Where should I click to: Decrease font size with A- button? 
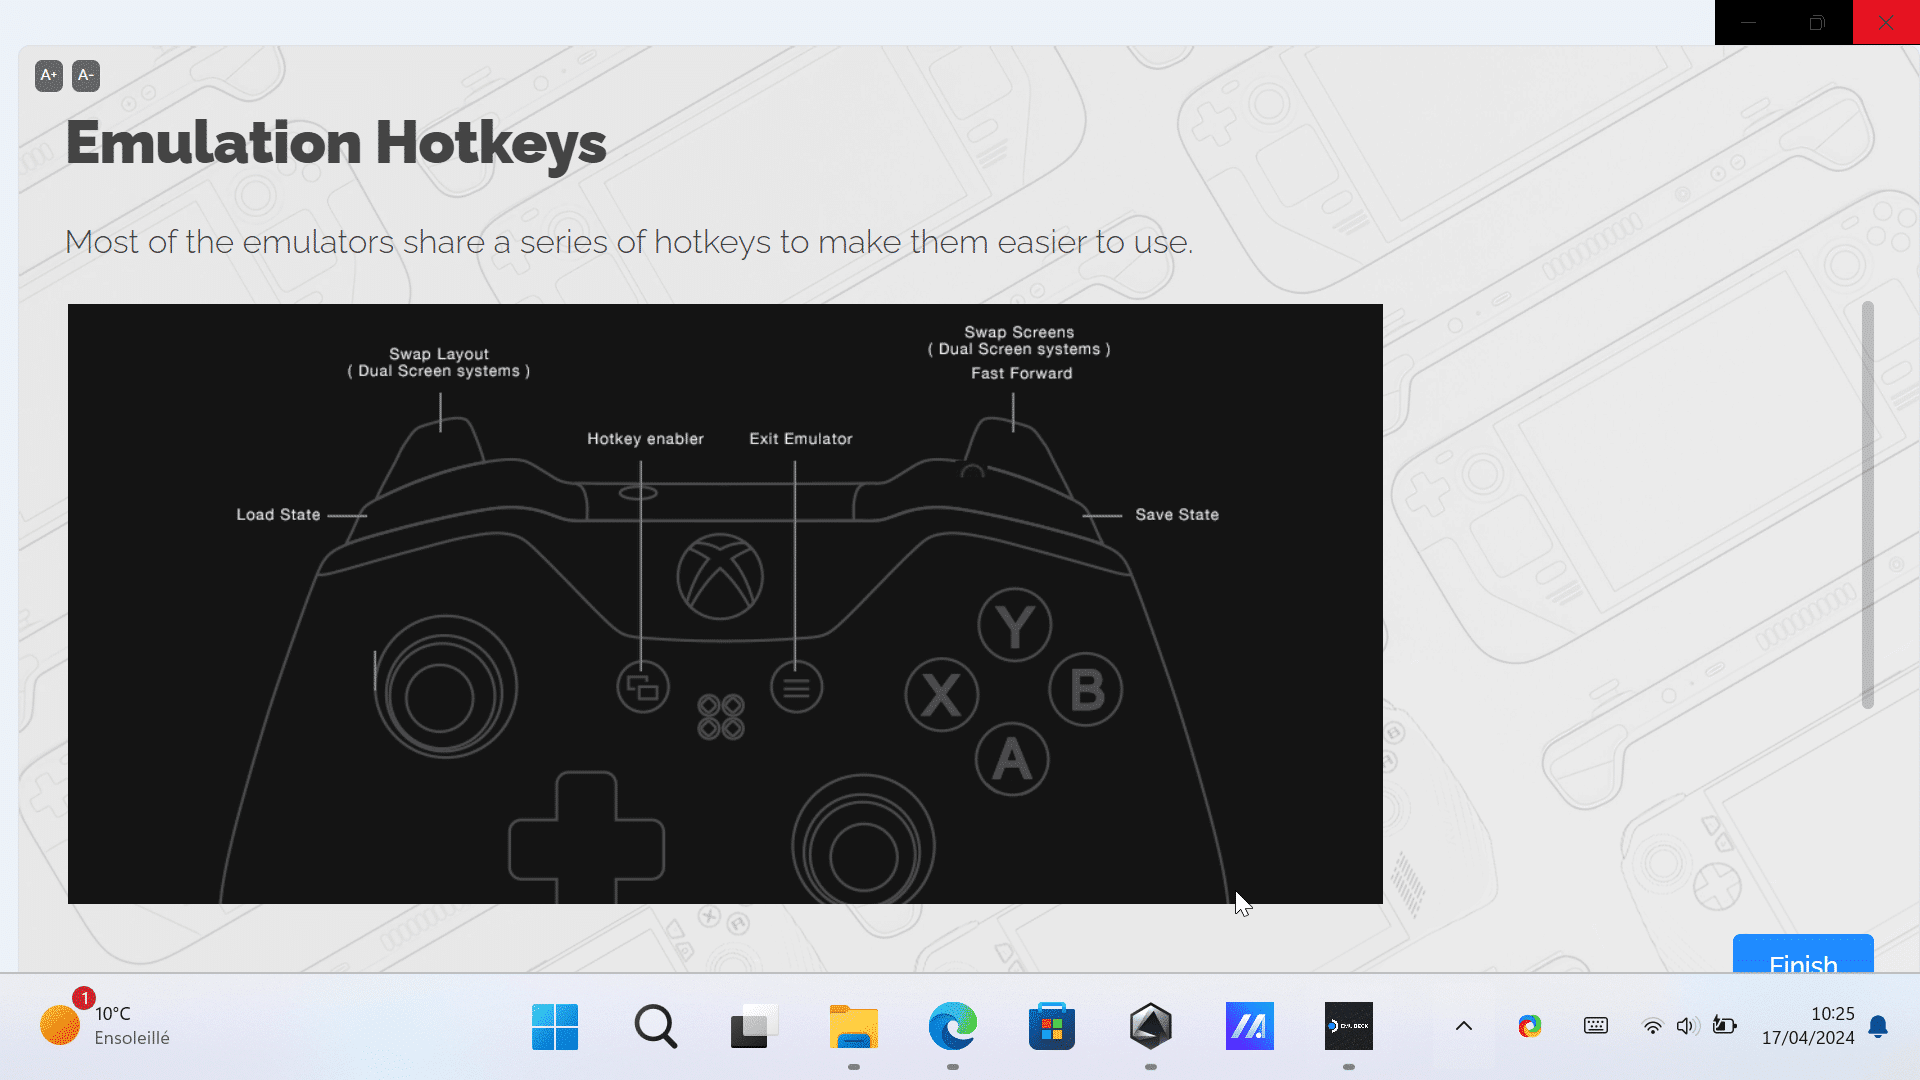click(86, 76)
